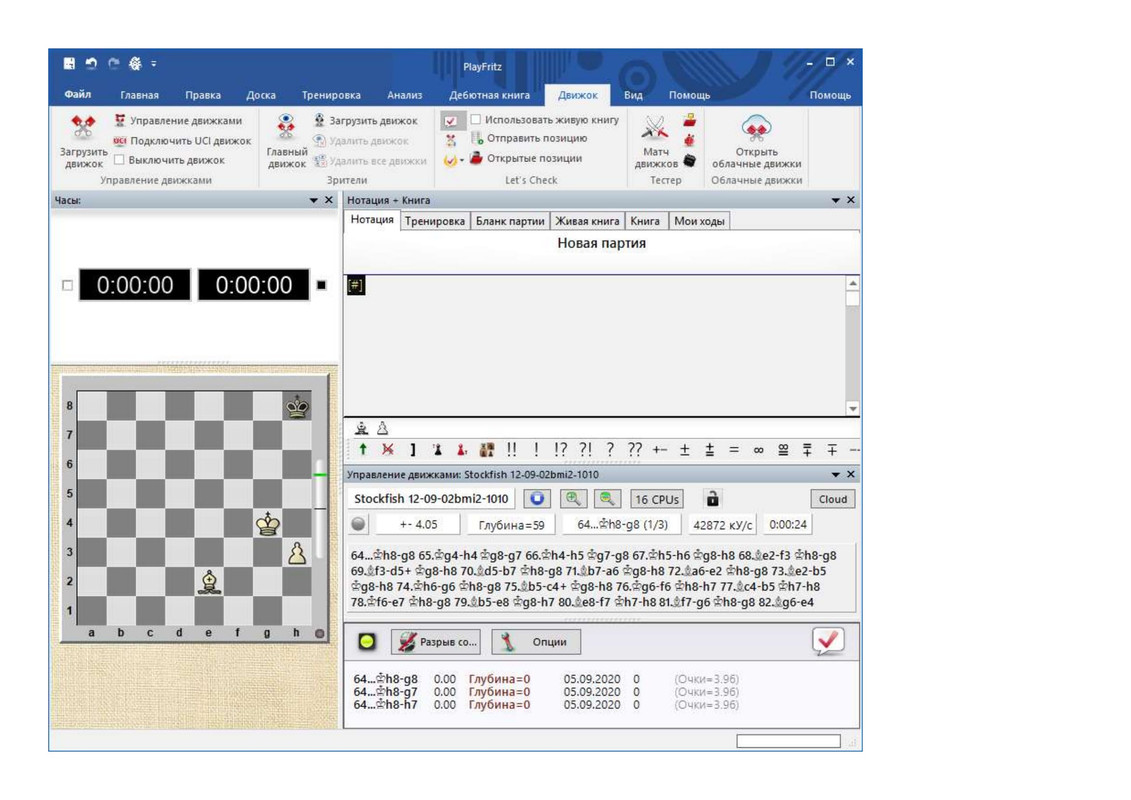
Task: Click the black pawn annotation icon
Action: (437, 450)
